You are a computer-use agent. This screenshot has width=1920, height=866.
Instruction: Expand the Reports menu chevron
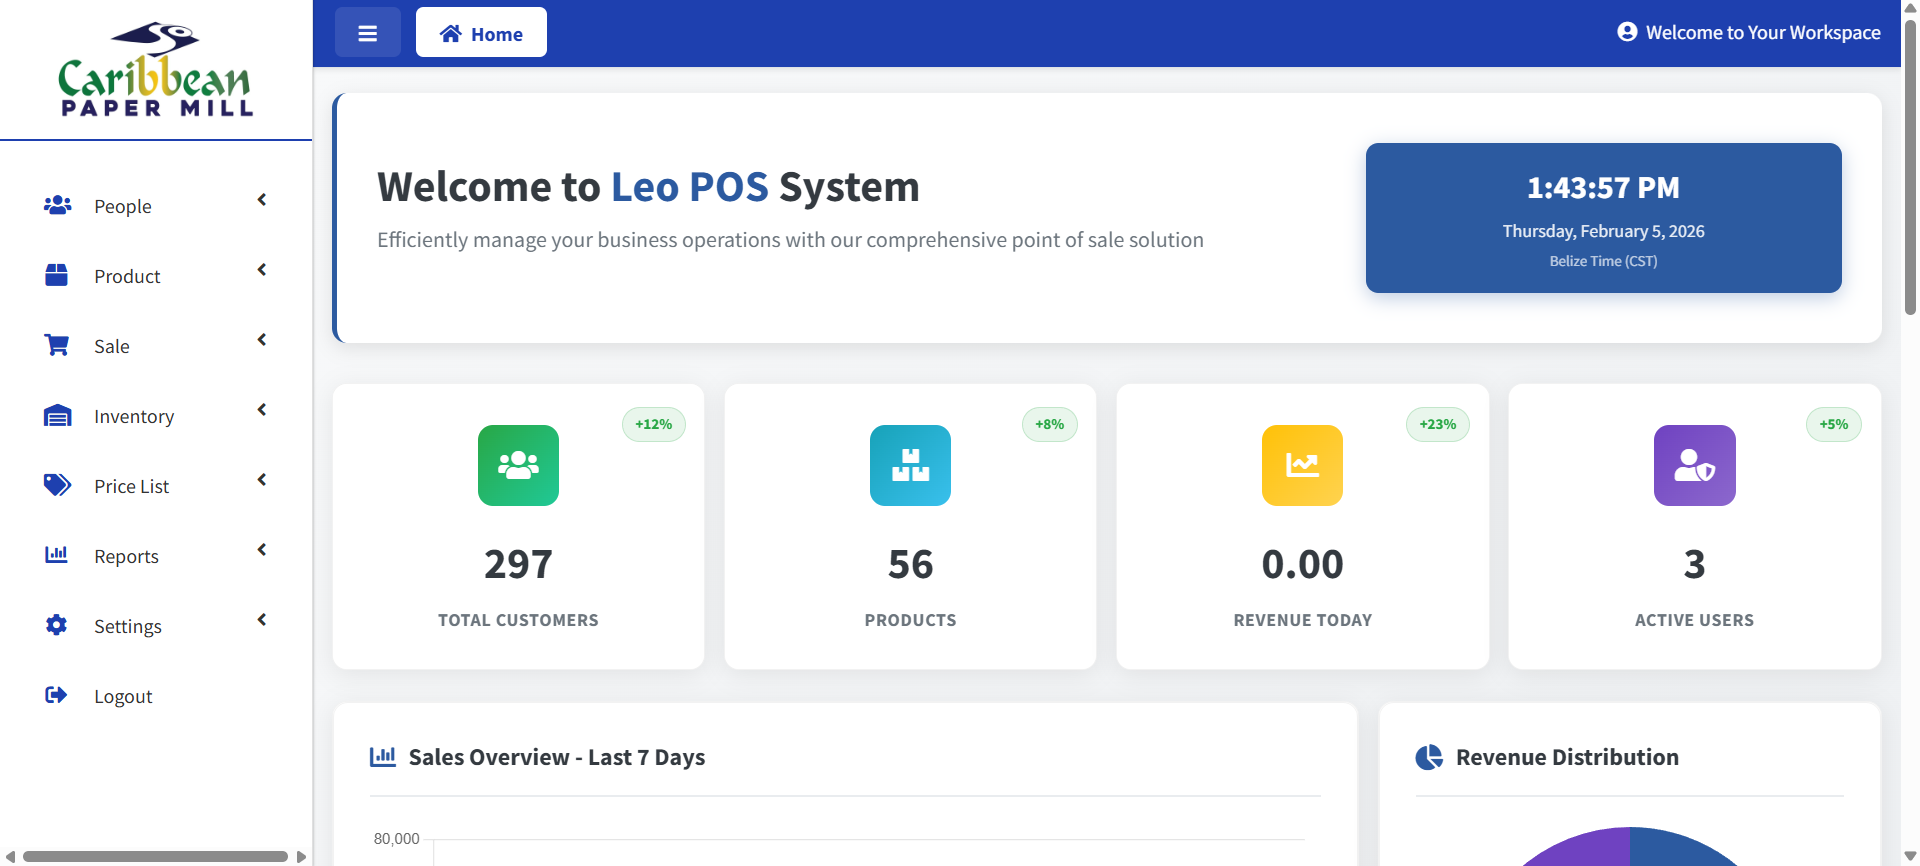click(262, 550)
